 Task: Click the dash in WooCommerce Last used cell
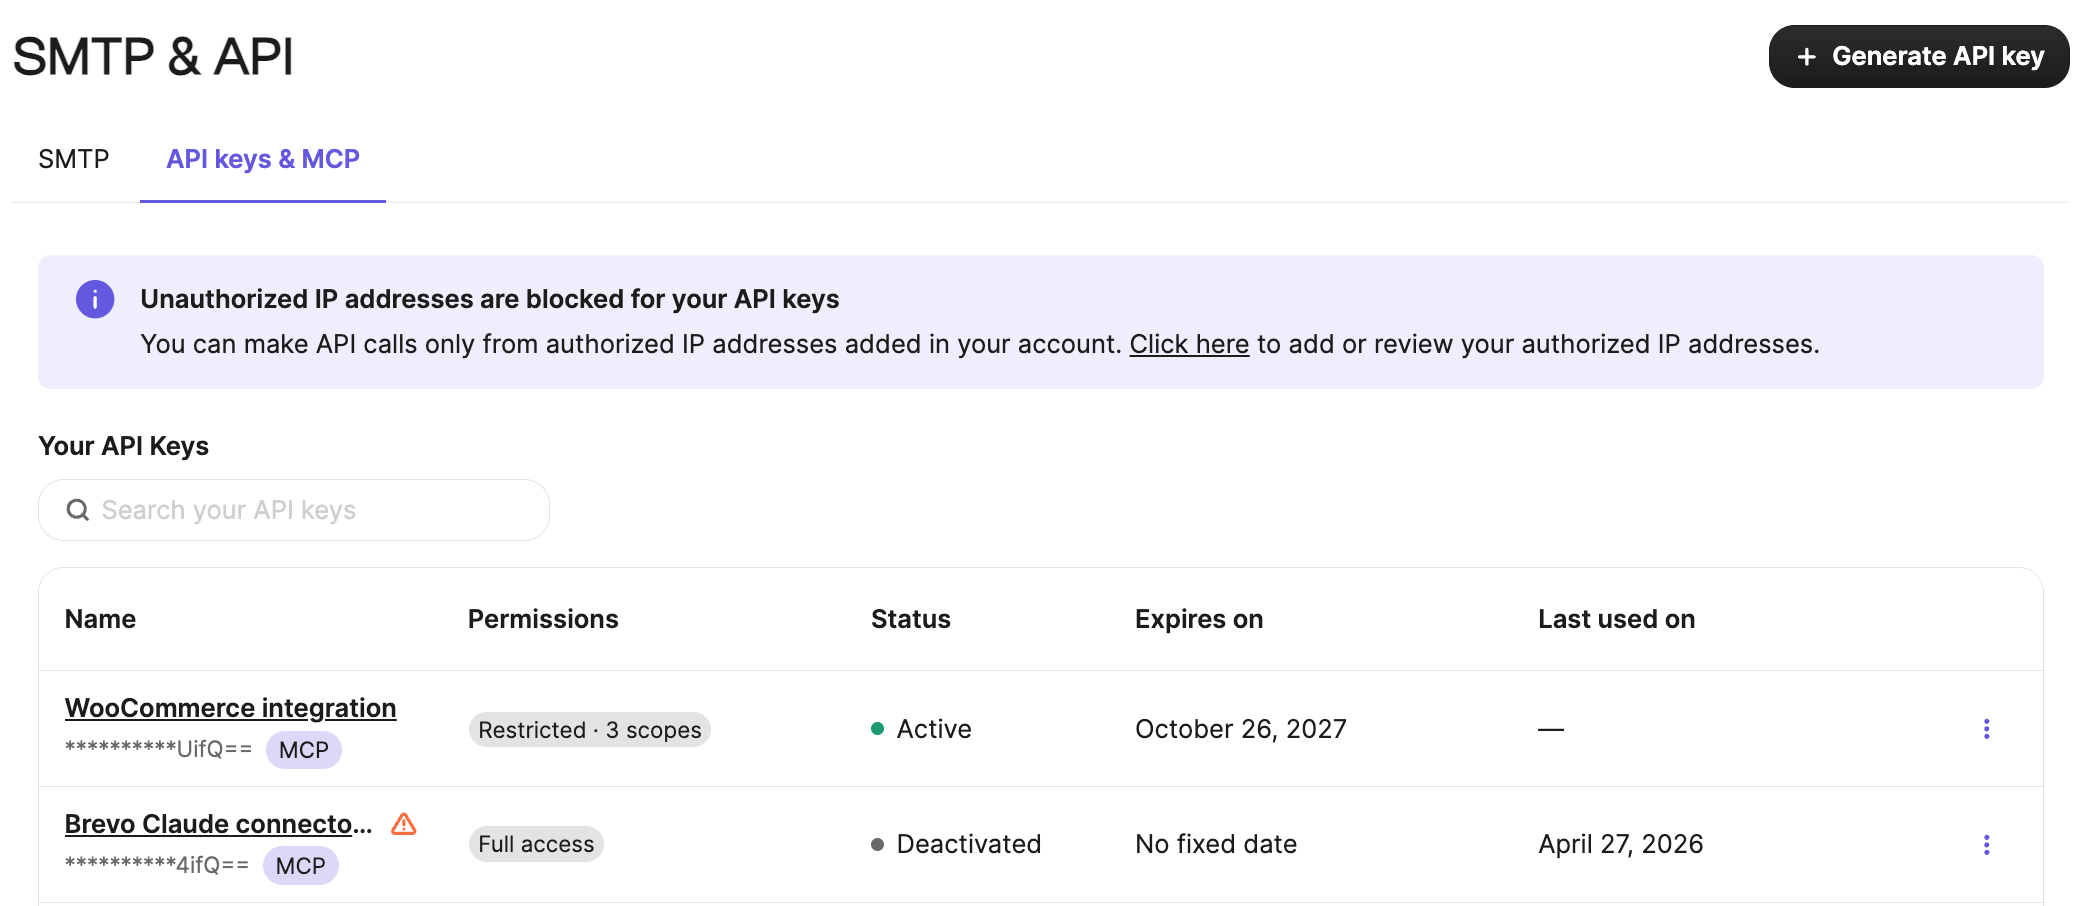click(1551, 730)
